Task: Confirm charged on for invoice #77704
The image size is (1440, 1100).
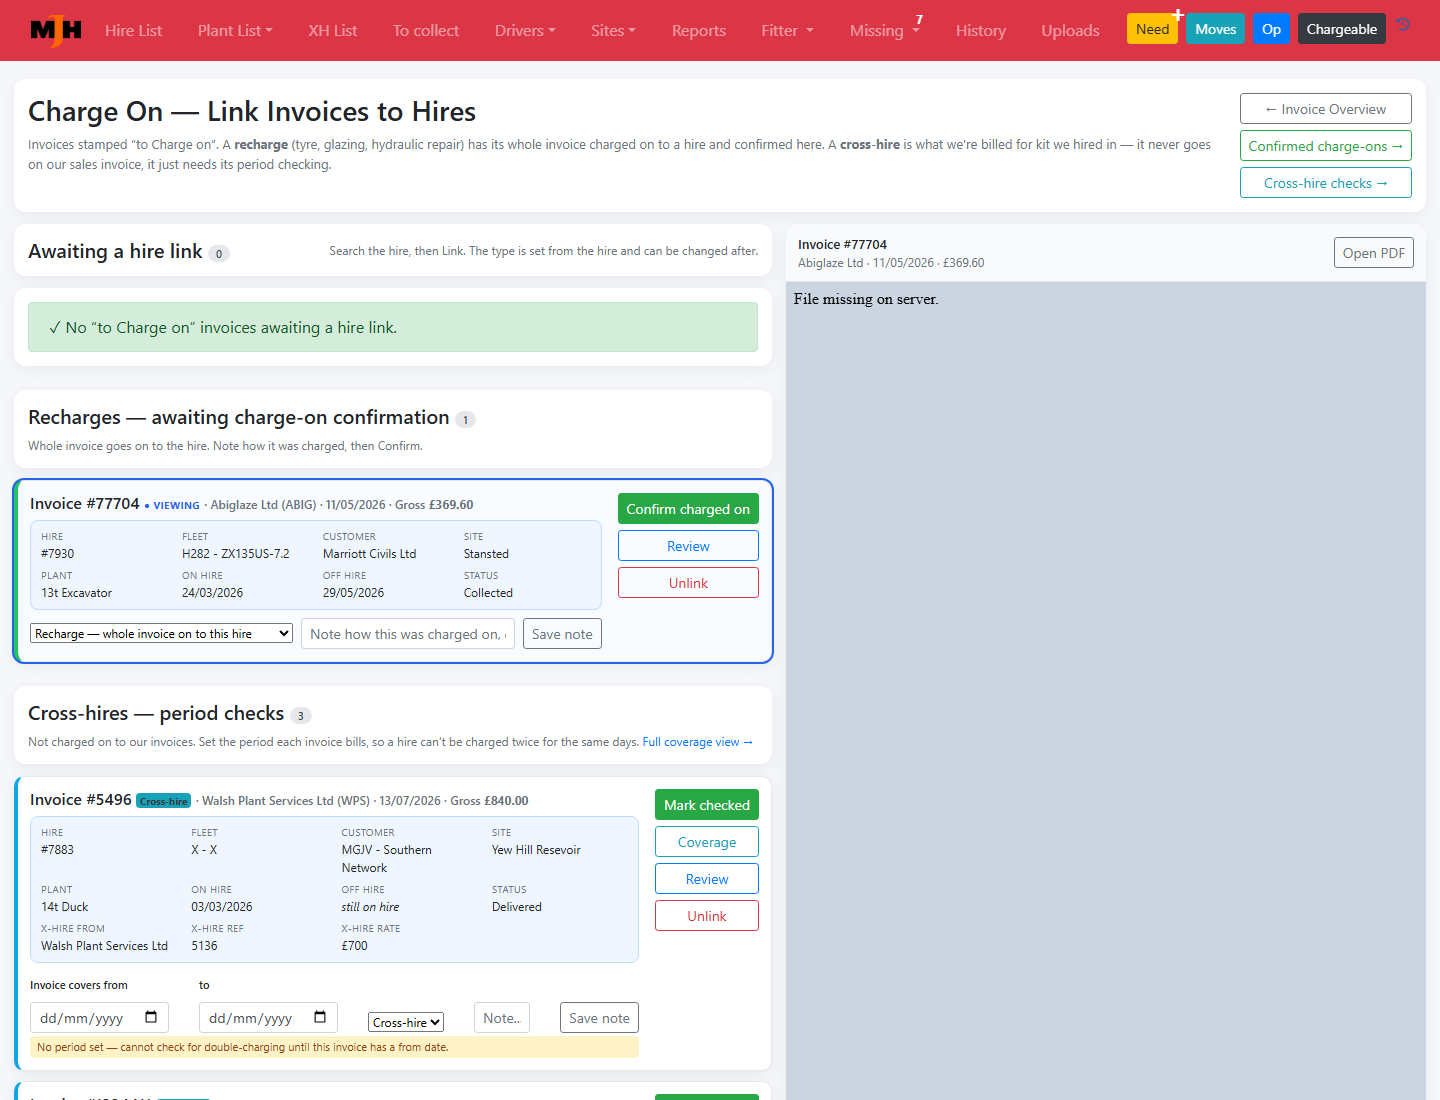Action: (688, 509)
